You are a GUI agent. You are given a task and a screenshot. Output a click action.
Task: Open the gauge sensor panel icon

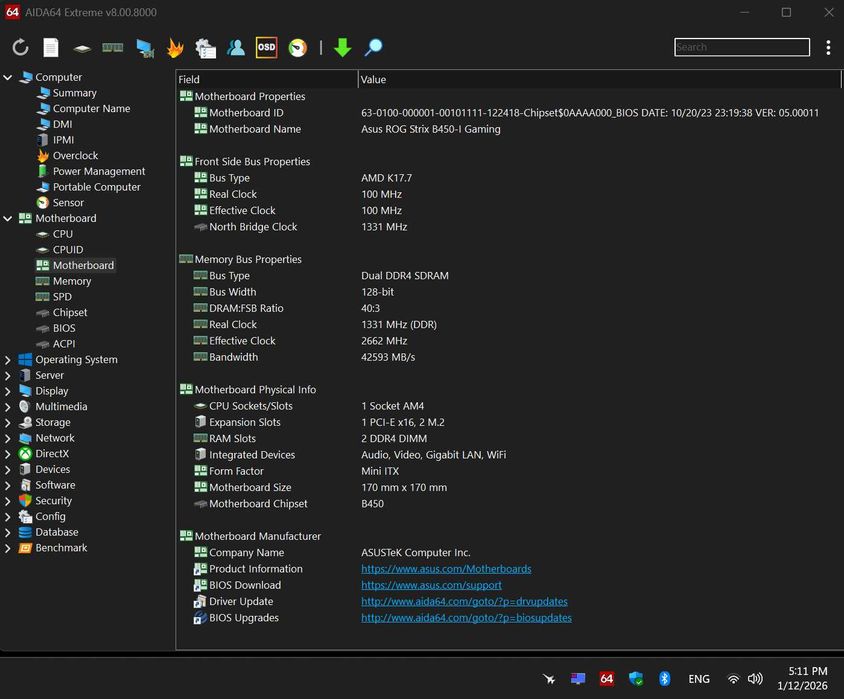click(297, 47)
